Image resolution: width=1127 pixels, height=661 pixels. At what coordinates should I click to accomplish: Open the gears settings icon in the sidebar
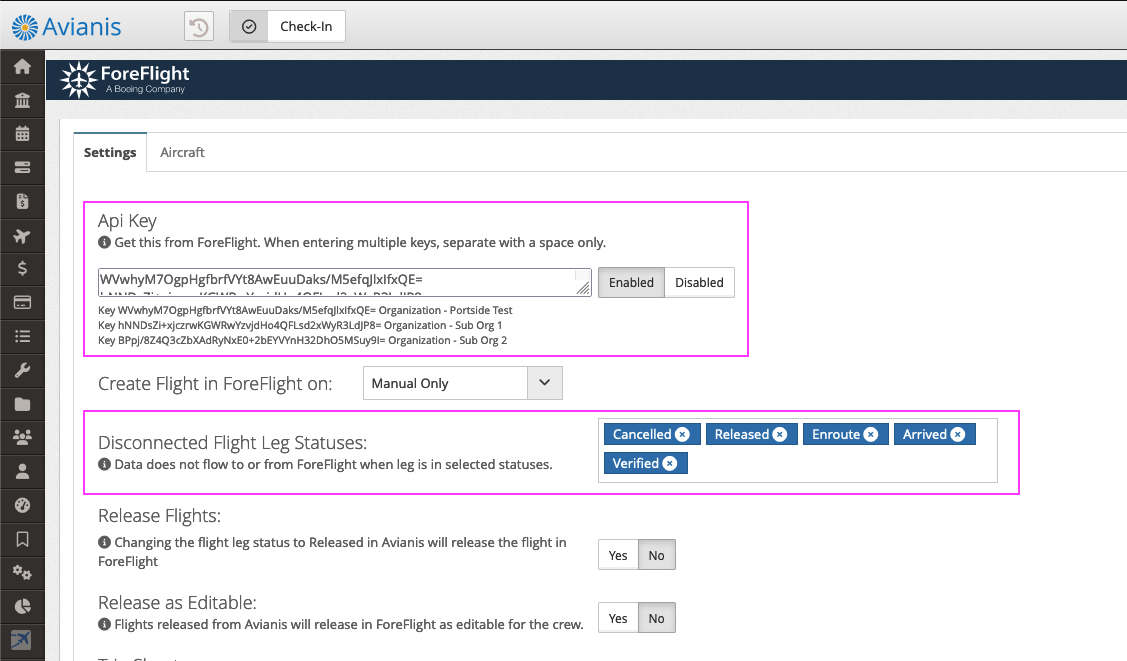(22, 573)
